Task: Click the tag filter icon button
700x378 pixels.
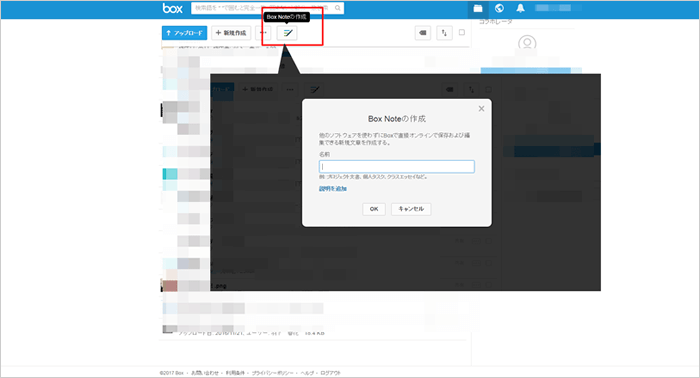Action: pos(423,33)
